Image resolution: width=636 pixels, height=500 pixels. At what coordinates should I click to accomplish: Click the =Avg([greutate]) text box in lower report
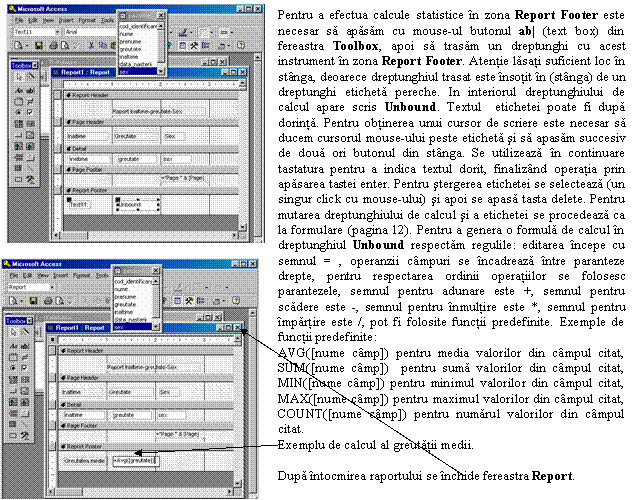click(x=135, y=459)
